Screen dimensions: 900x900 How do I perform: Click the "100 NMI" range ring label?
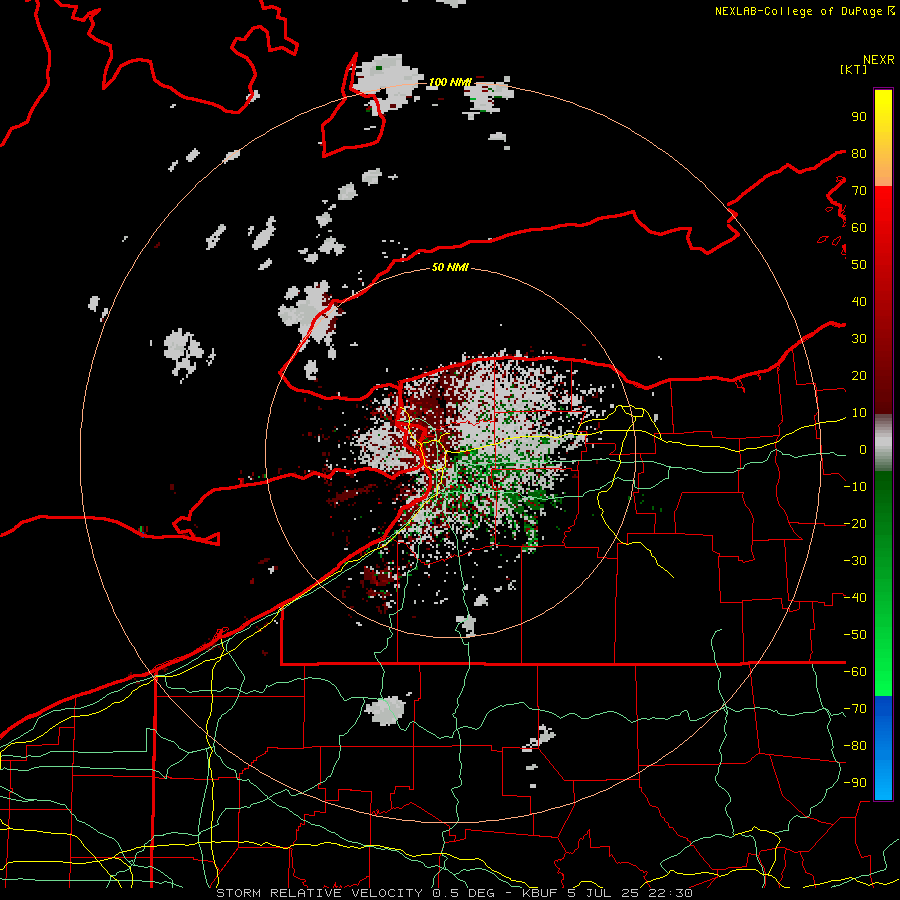coord(449,82)
